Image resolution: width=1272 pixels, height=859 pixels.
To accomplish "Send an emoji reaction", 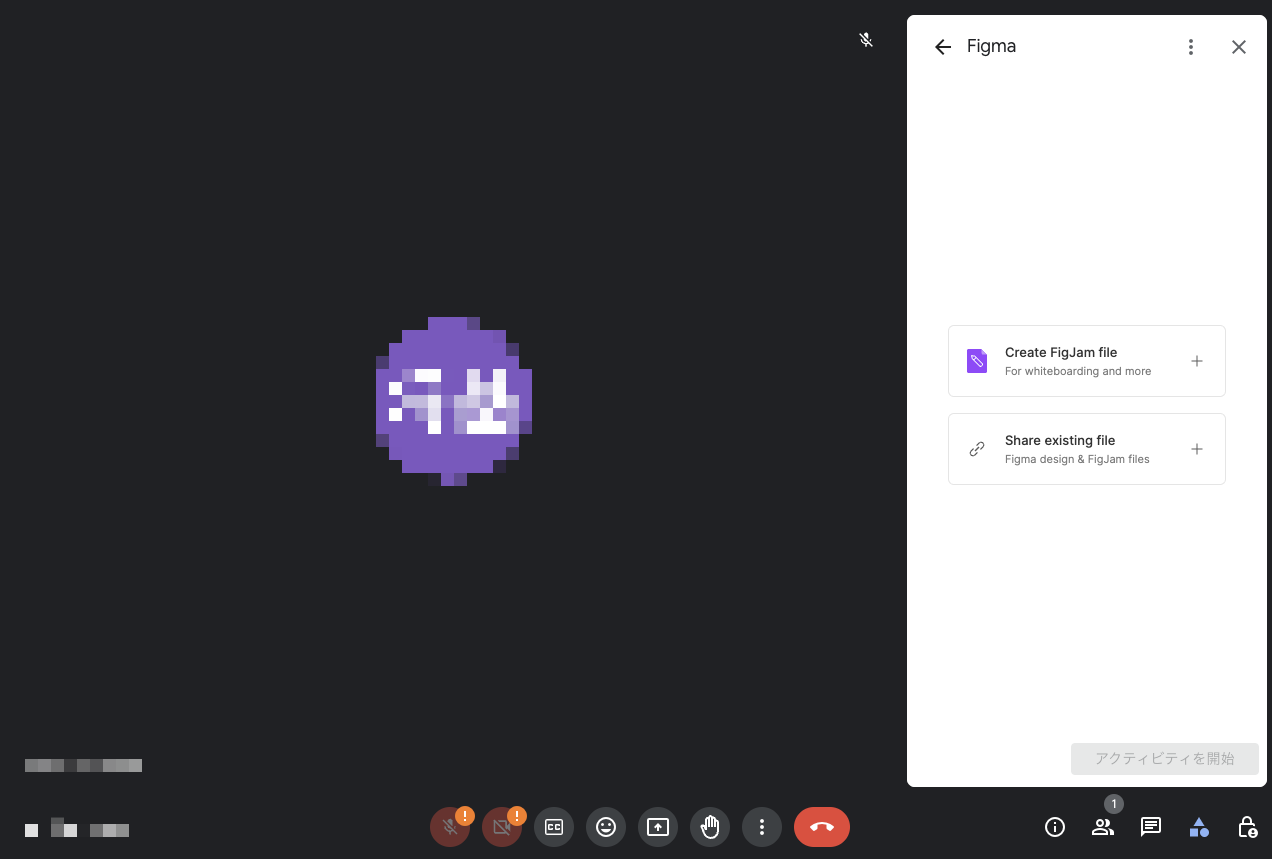I will (x=606, y=827).
